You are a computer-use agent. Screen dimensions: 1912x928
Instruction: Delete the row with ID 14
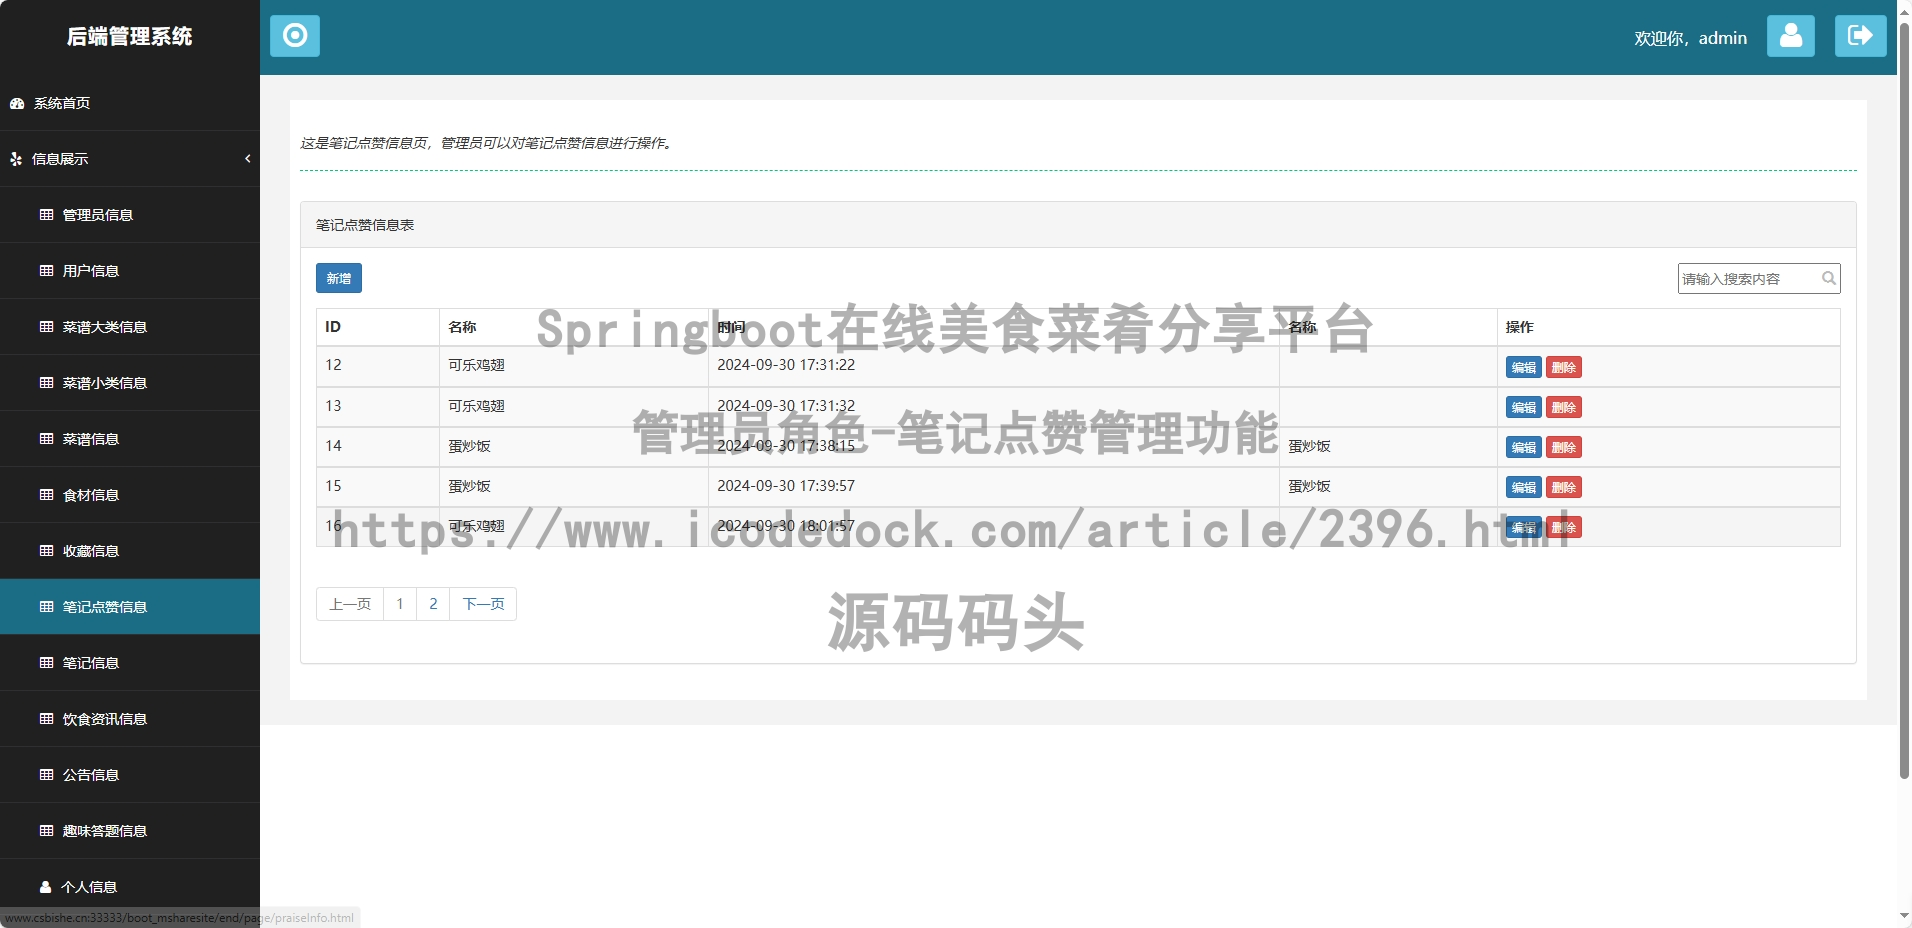click(x=1563, y=447)
